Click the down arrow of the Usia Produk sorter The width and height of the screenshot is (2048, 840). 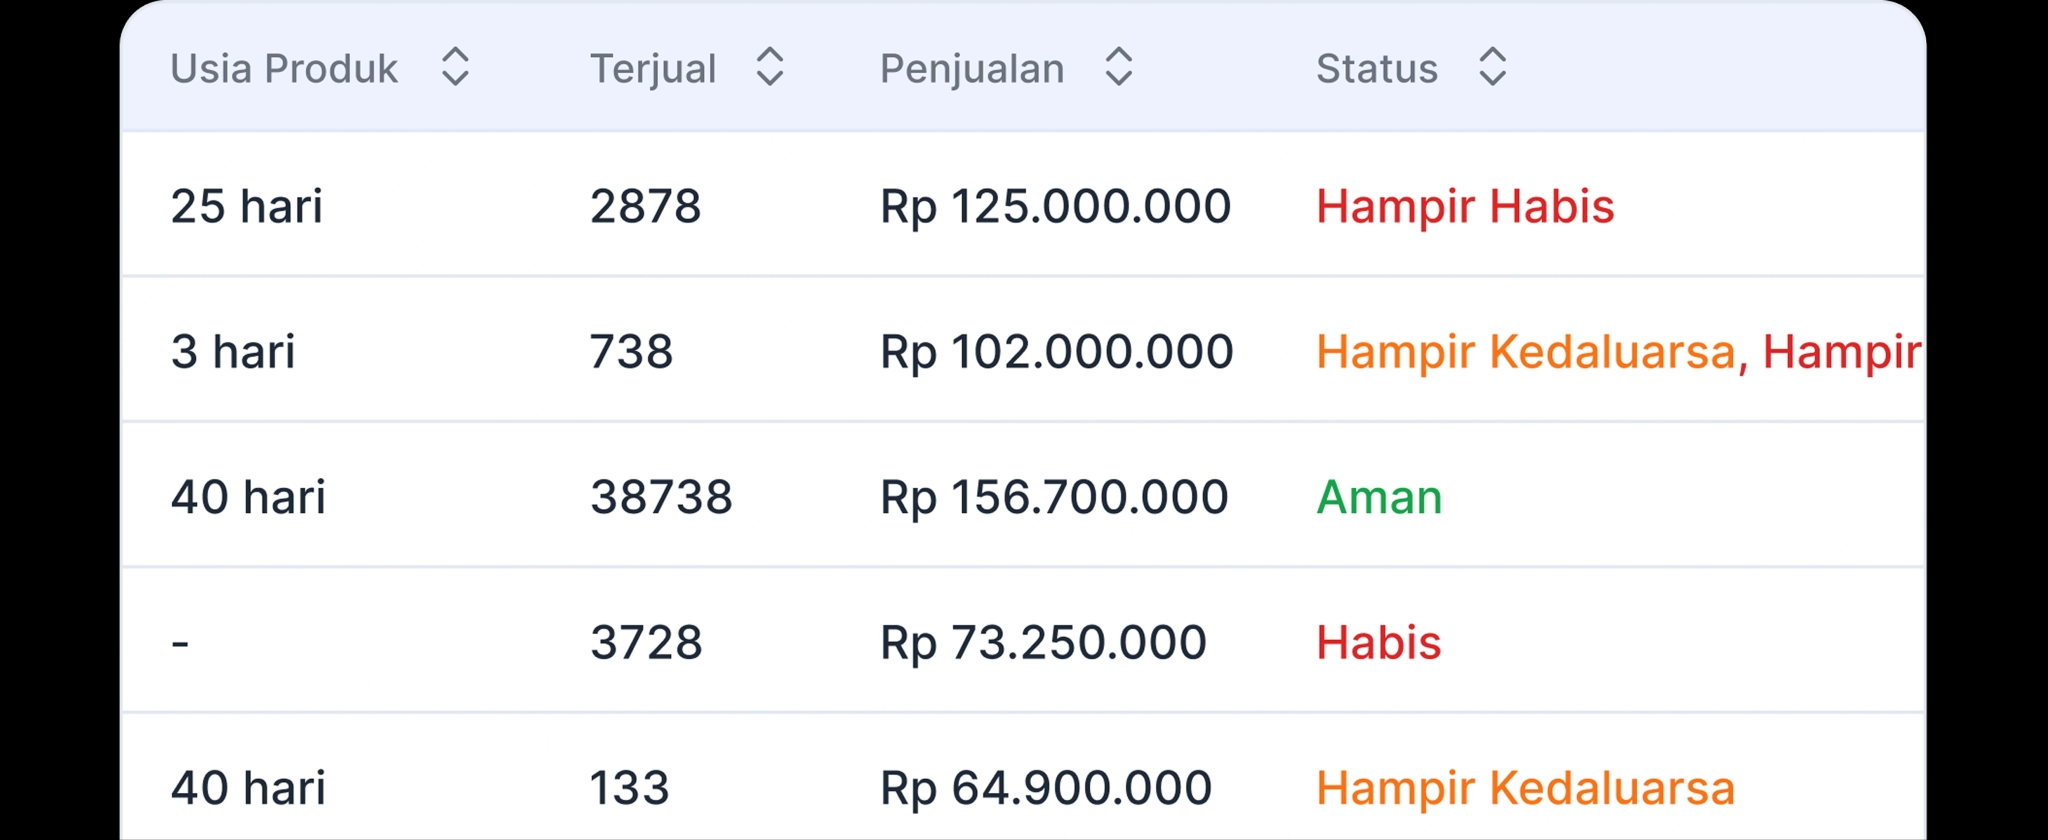point(456,79)
